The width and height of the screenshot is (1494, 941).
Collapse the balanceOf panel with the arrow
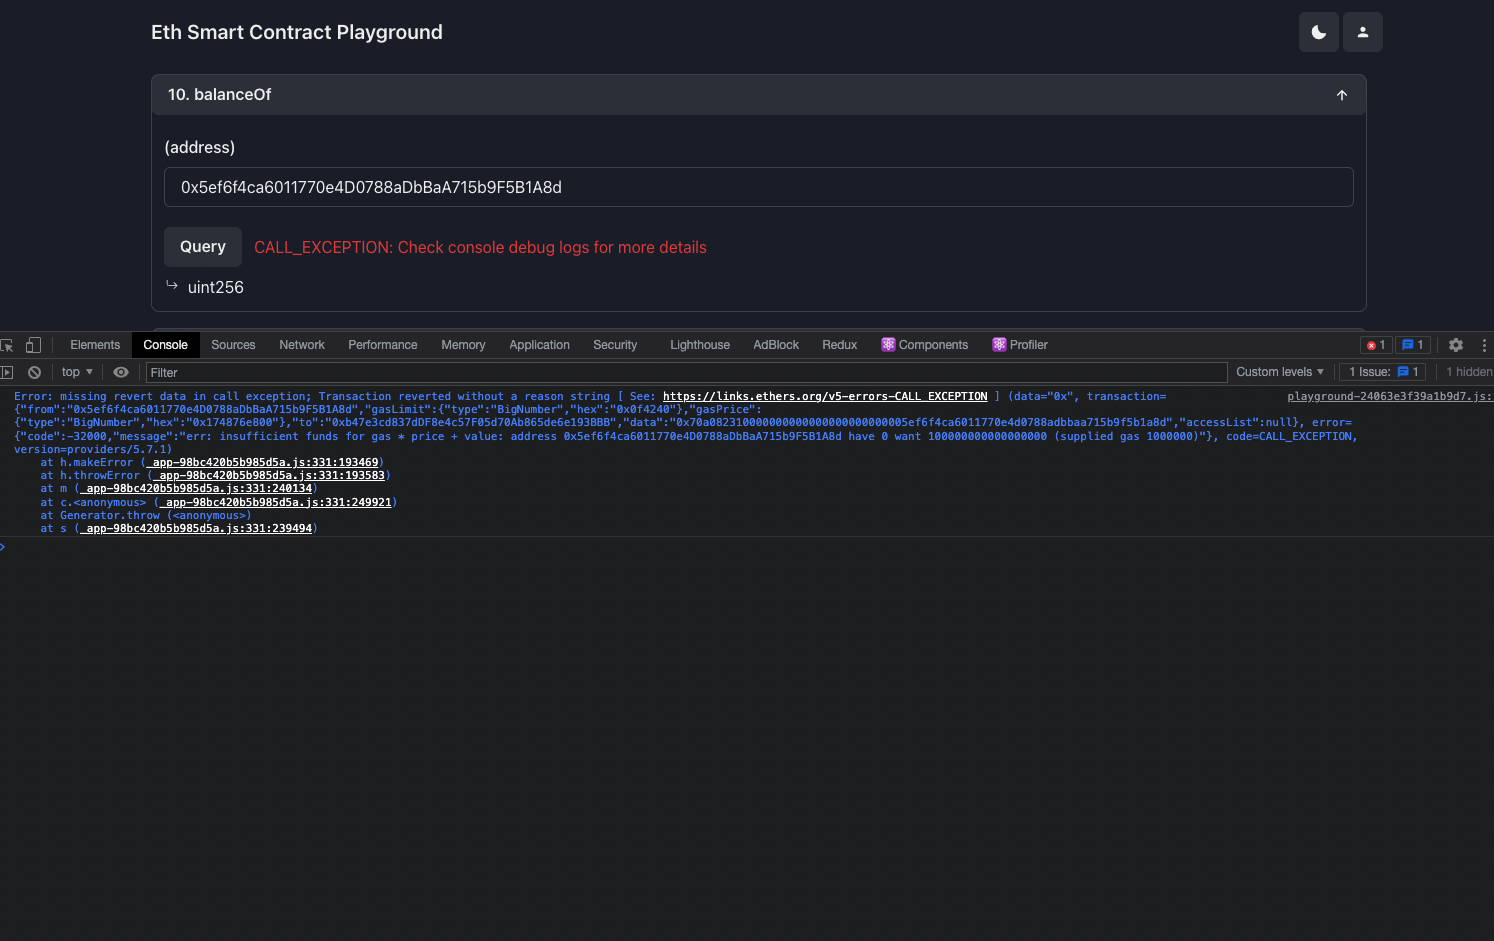tap(1341, 94)
